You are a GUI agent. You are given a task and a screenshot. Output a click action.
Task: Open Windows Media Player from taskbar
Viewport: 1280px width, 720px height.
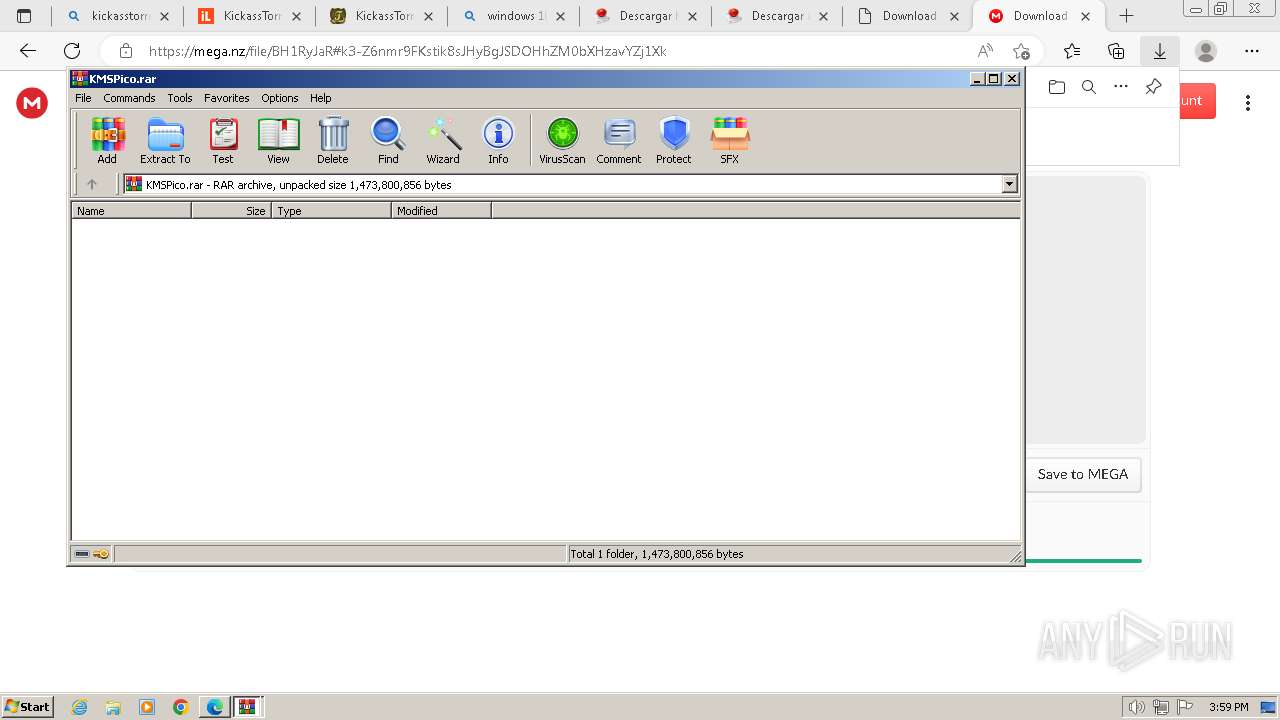pos(147,707)
